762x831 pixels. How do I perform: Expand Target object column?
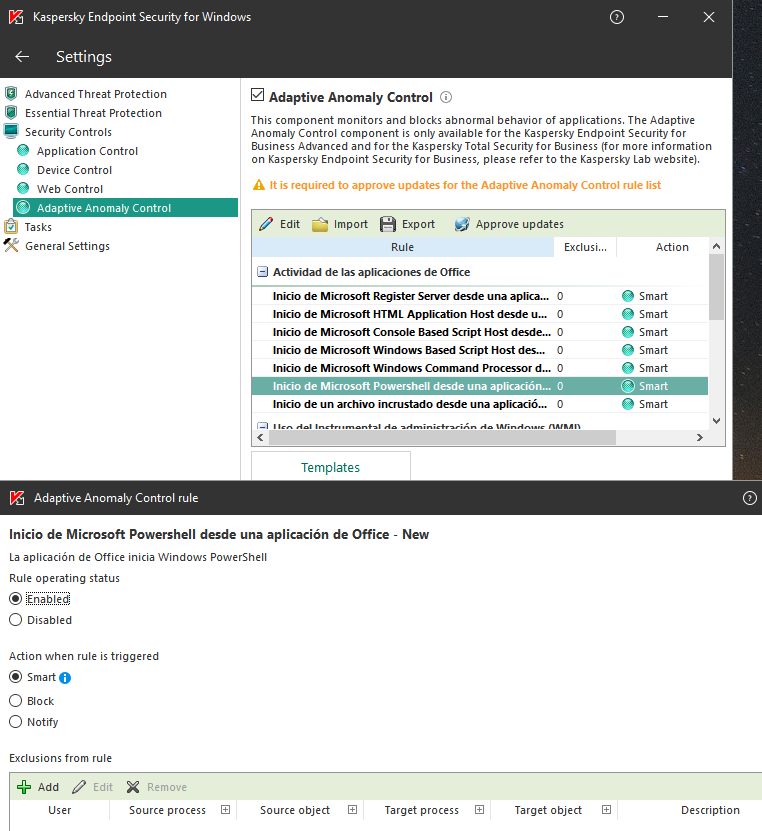pos(607,809)
